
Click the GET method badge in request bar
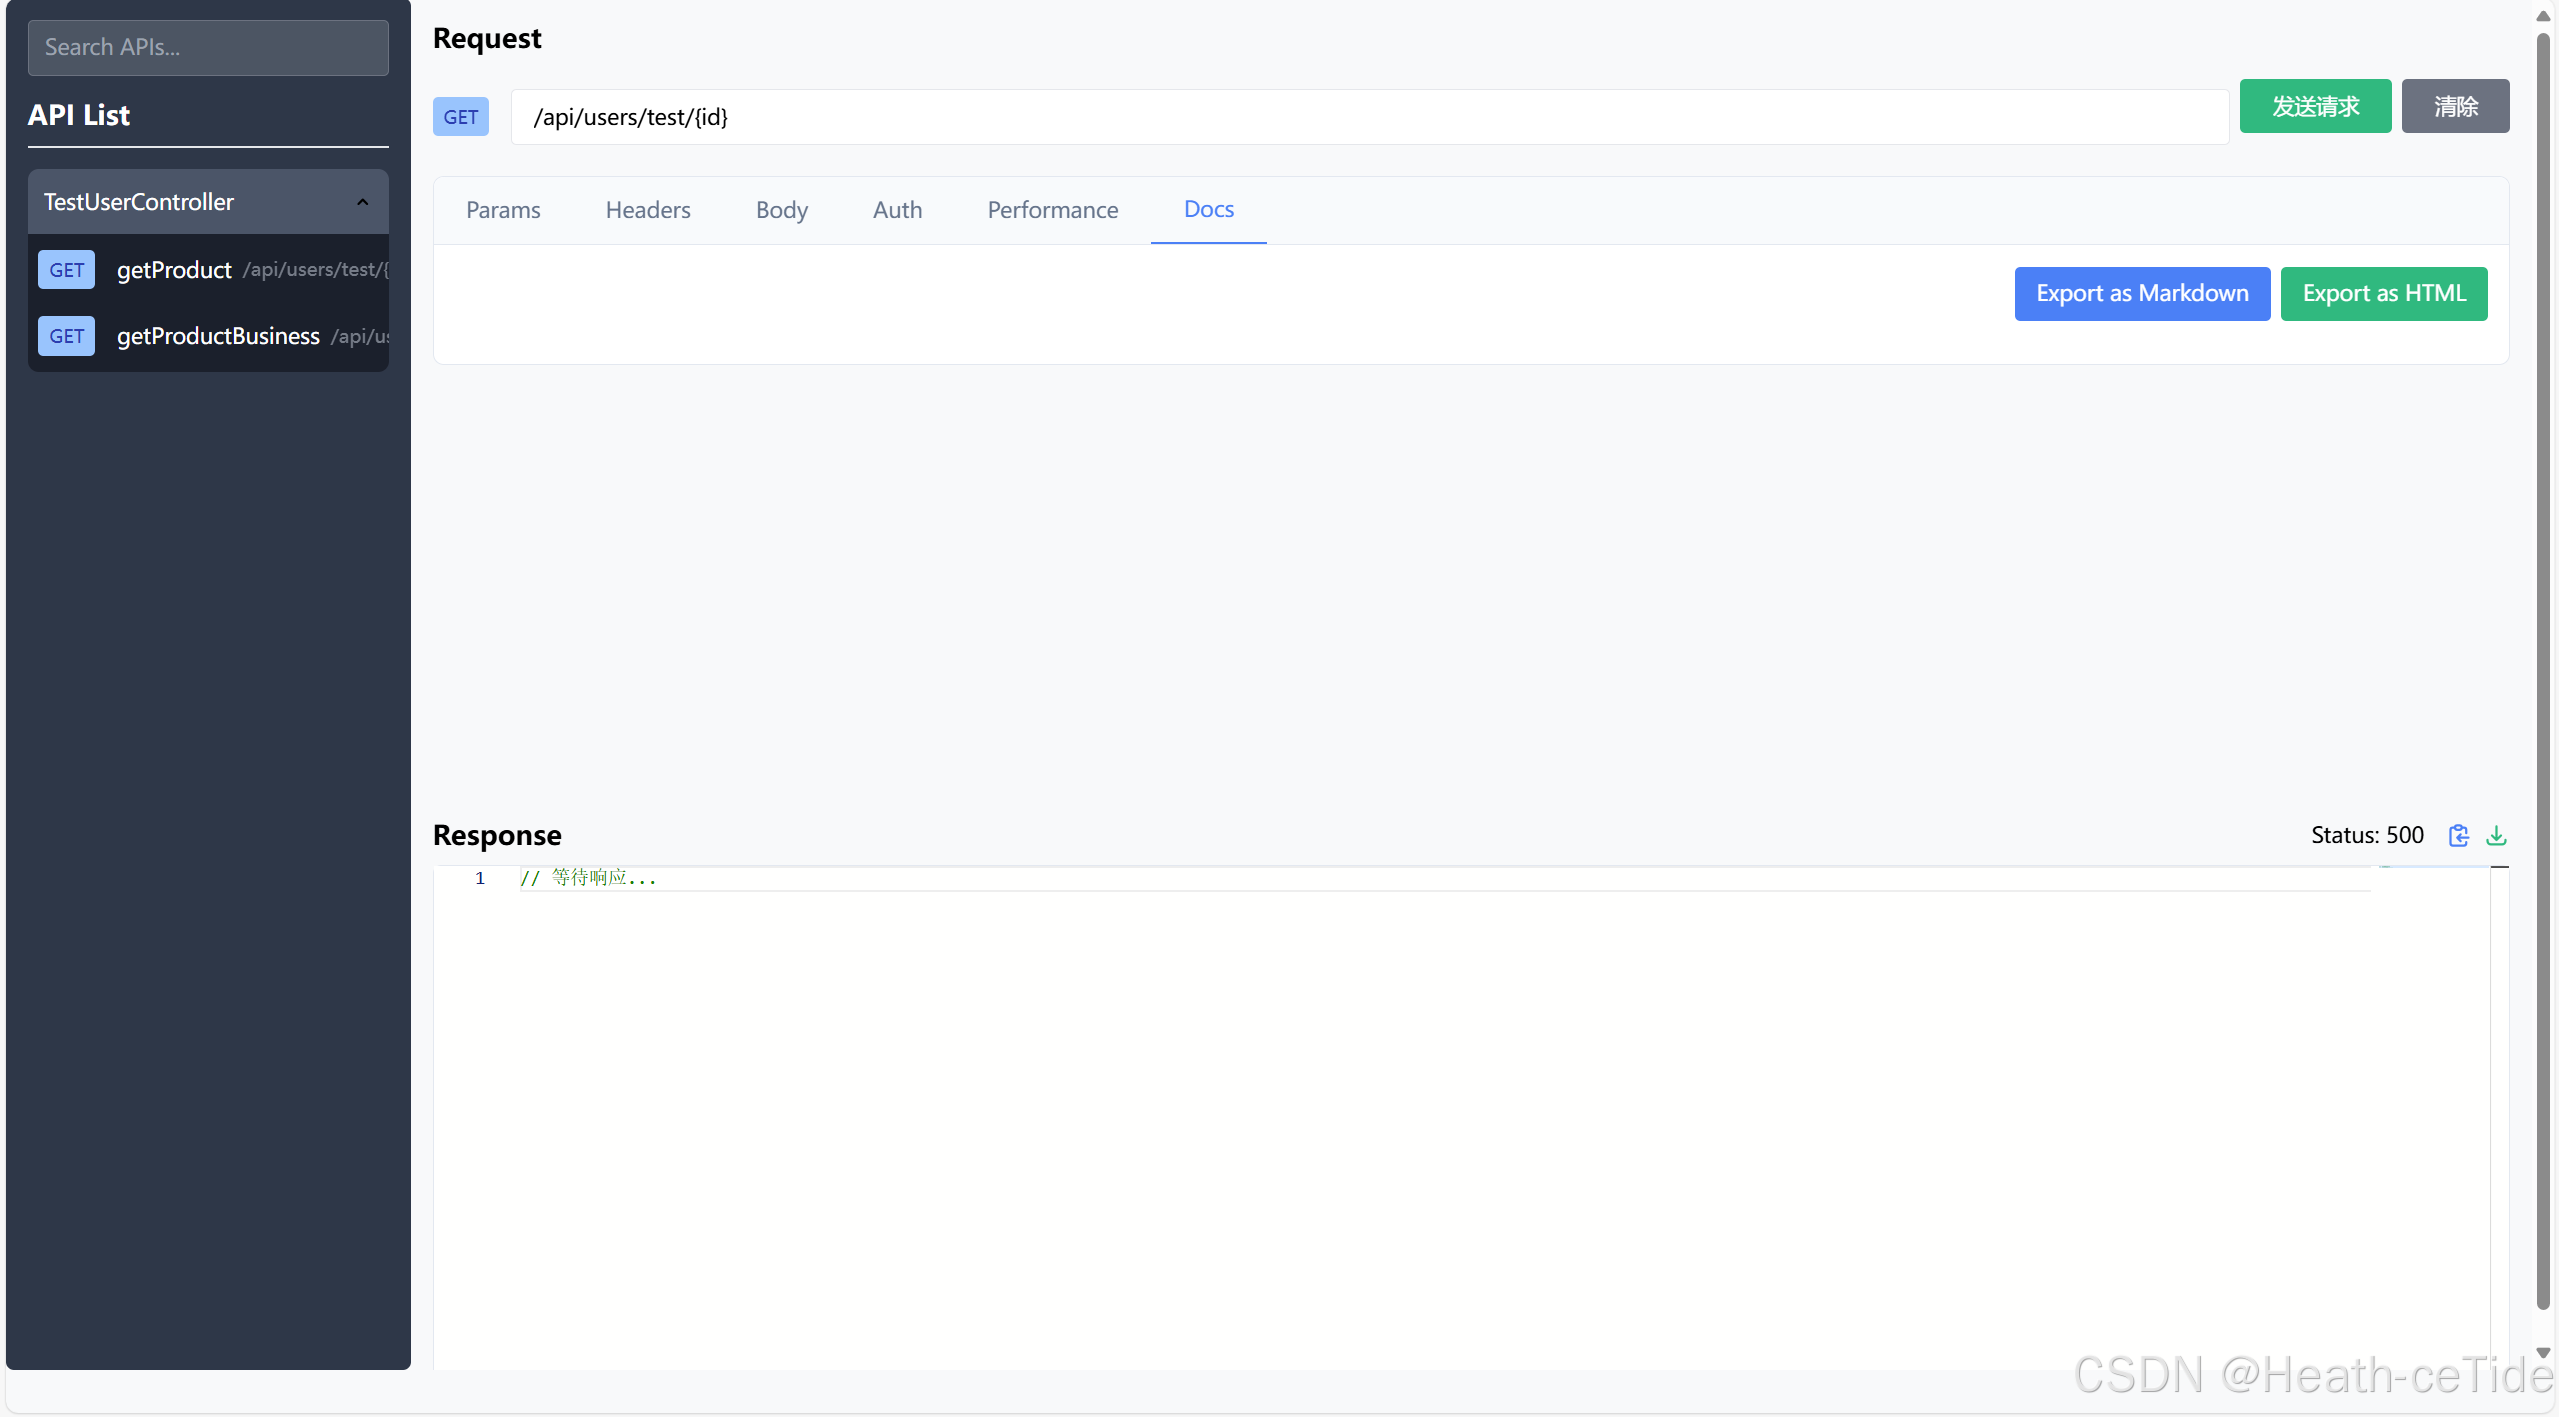[x=460, y=117]
